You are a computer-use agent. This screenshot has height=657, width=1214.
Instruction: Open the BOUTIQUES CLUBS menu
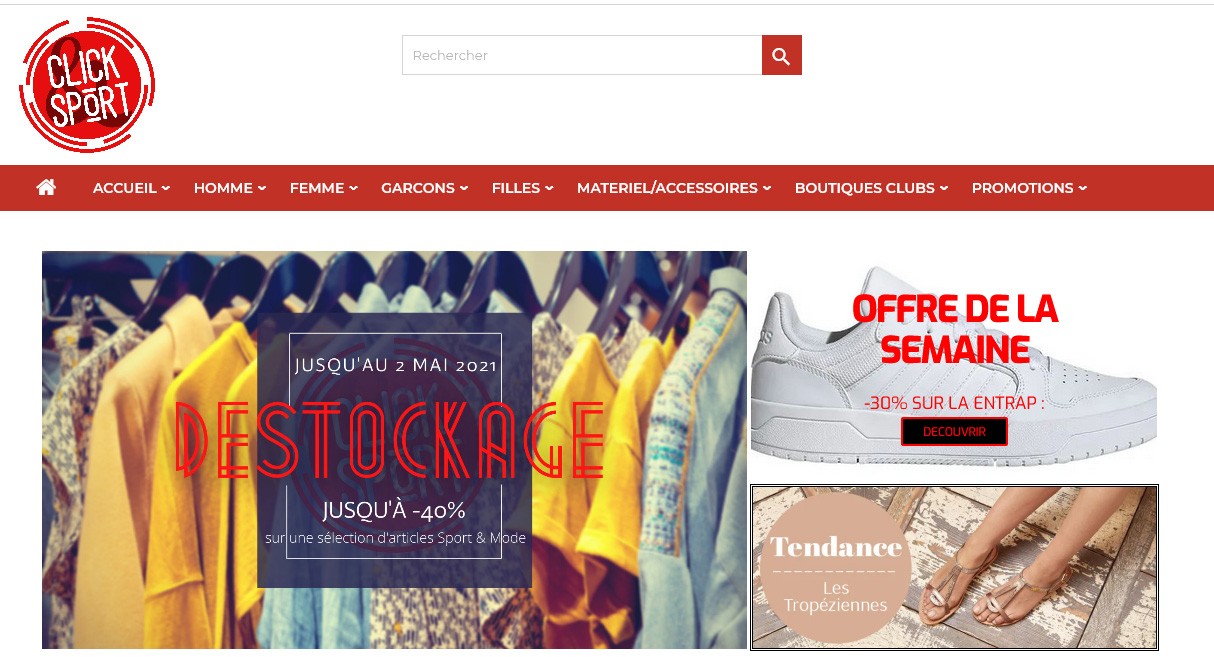point(871,188)
